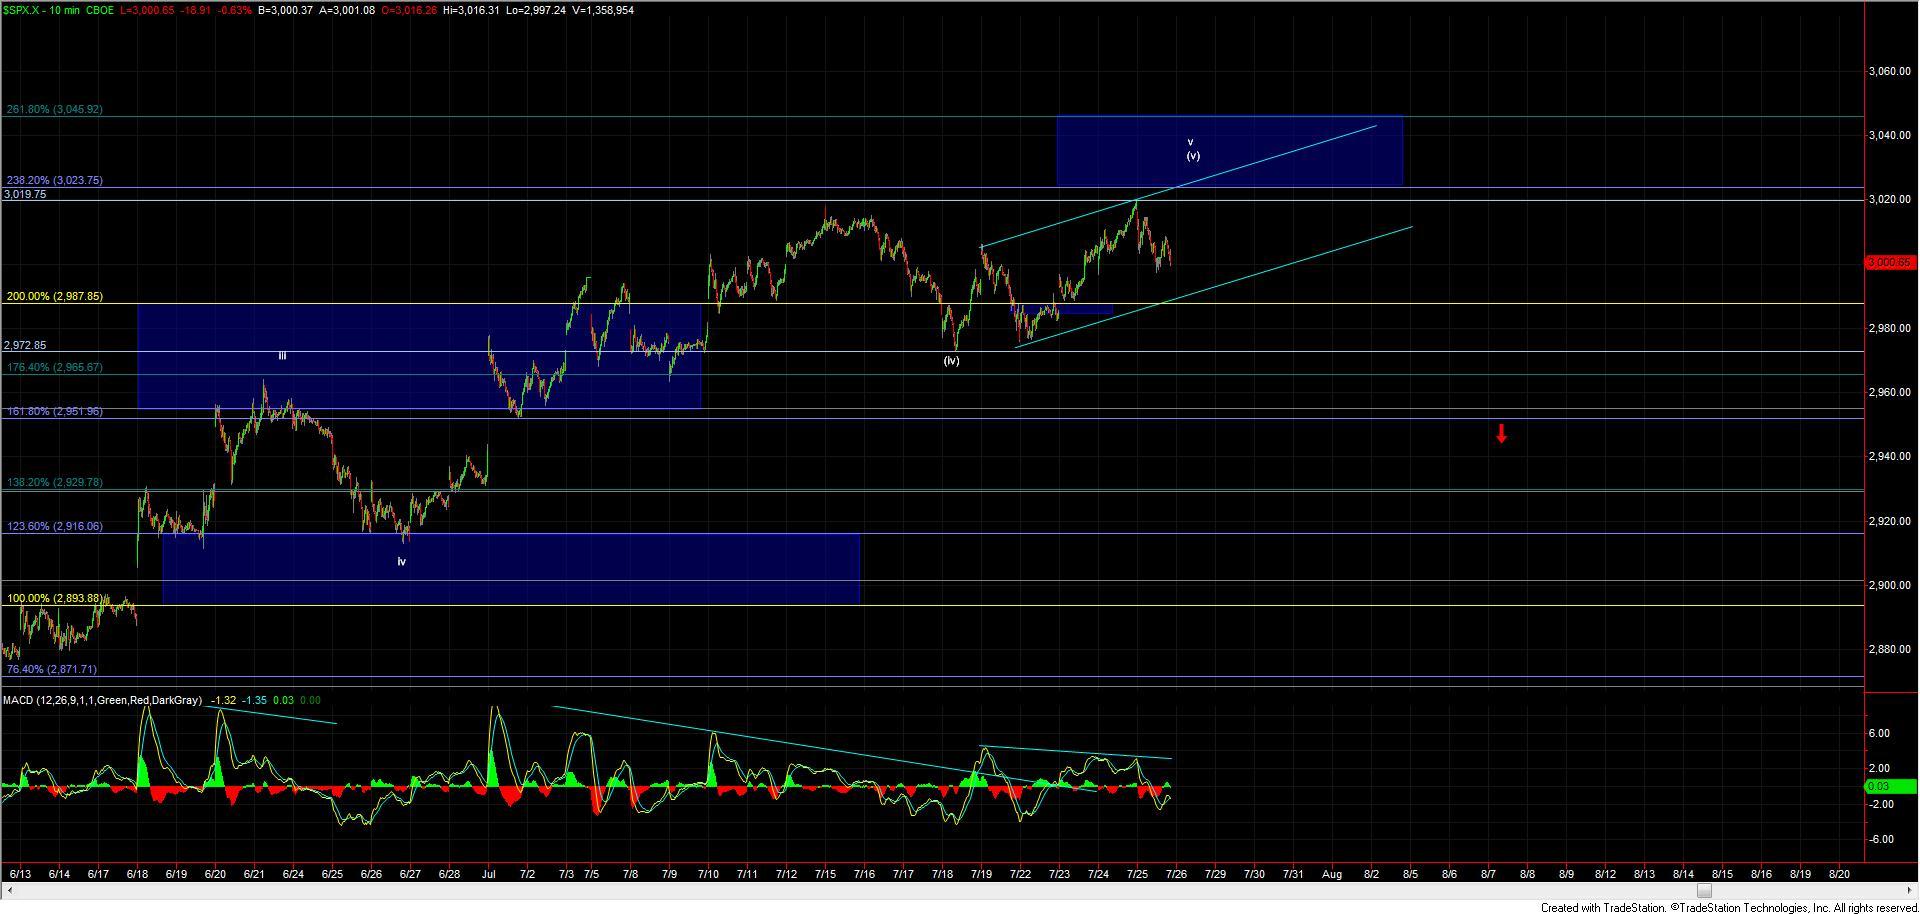Image resolution: width=1920 pixels, height=914 pixels.
Task: Click the iii wave count label
Action: pos(282,356)
